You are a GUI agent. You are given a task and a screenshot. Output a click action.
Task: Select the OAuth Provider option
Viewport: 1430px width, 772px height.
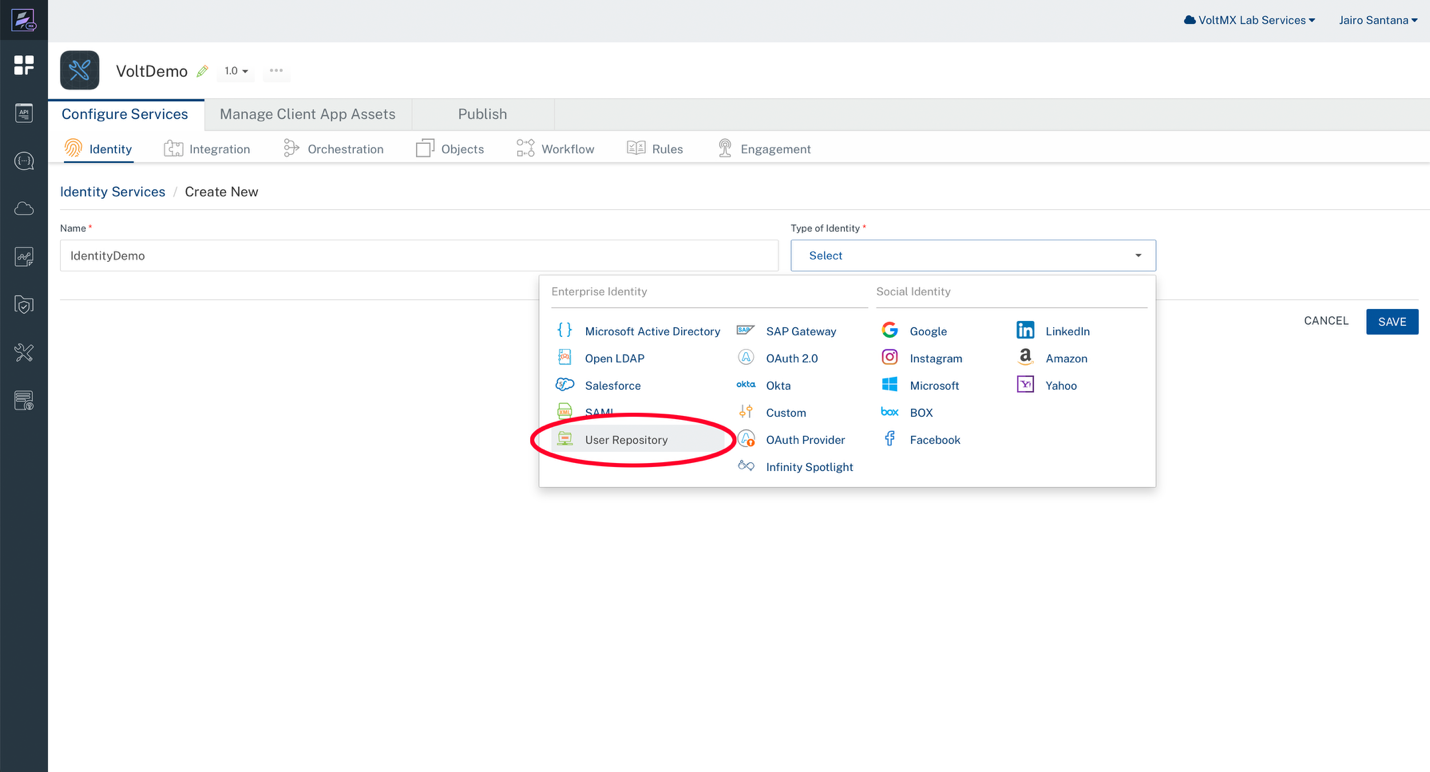click(x=791, y=440)
